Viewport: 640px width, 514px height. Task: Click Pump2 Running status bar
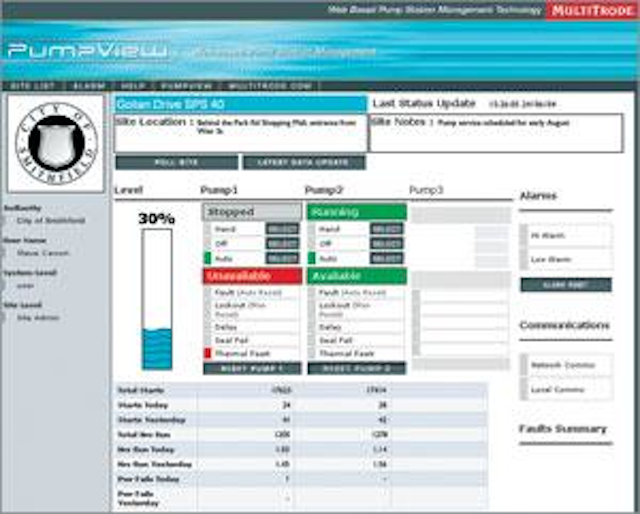[357, 212]
